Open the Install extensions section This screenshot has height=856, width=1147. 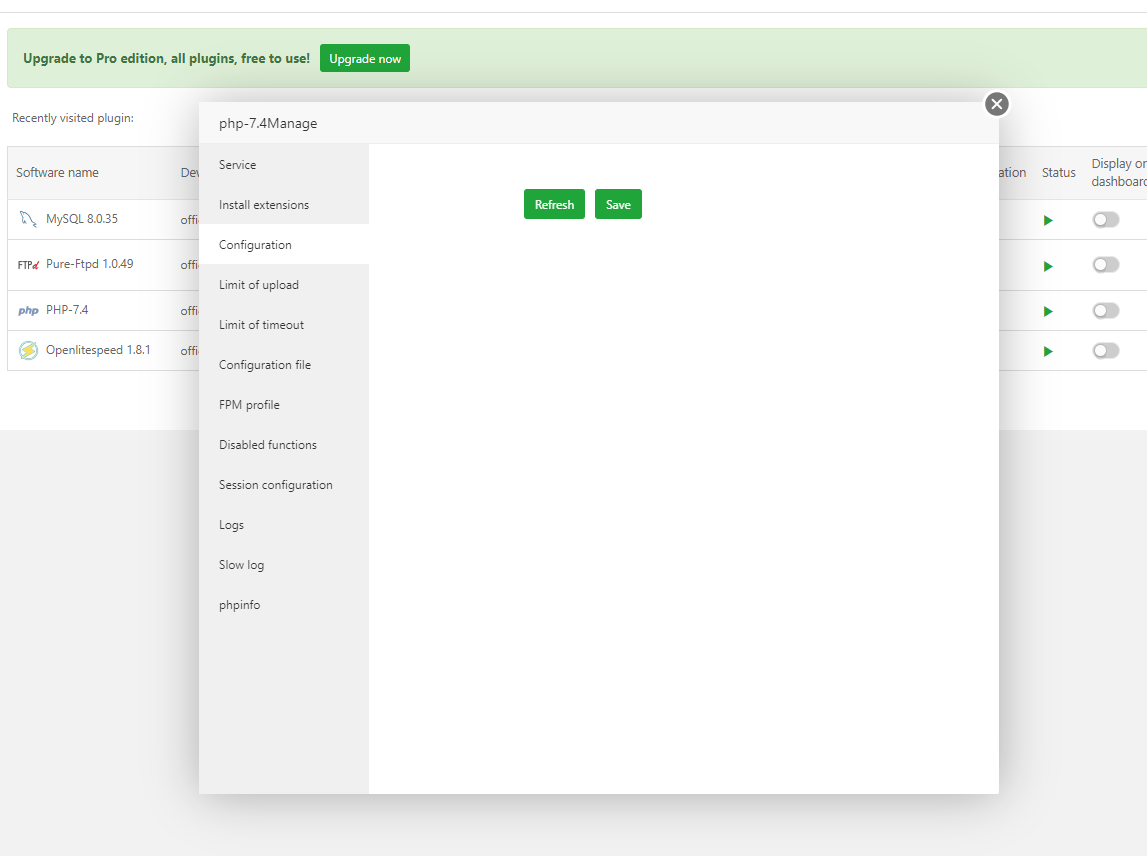pyautogui.click(x=263, y=204)
